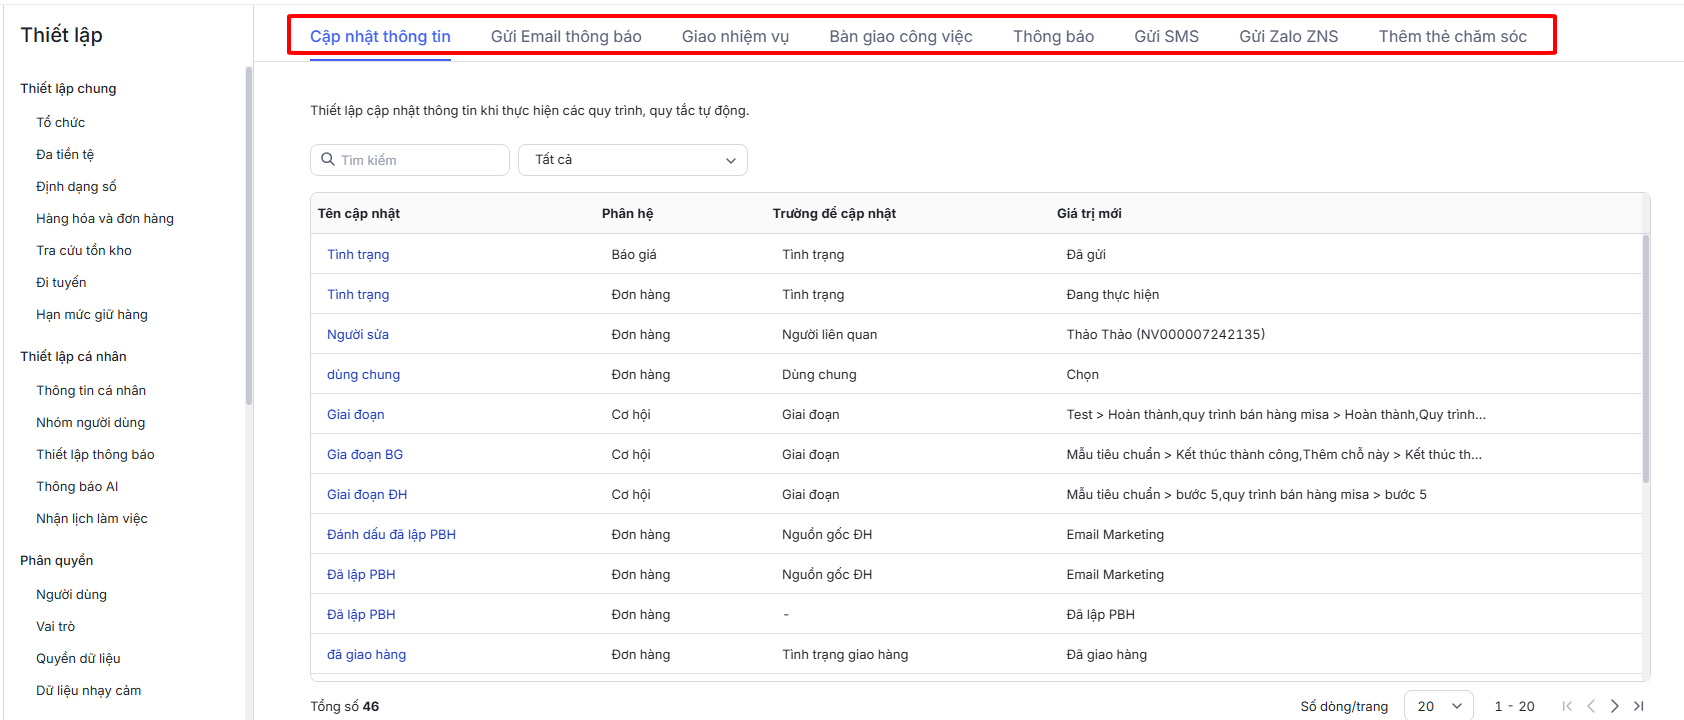Image resolution: width=1684 pixels, height=720 pixels.
Task: Click the 'Người liên quan' field cell
Action: coord(829,334)
